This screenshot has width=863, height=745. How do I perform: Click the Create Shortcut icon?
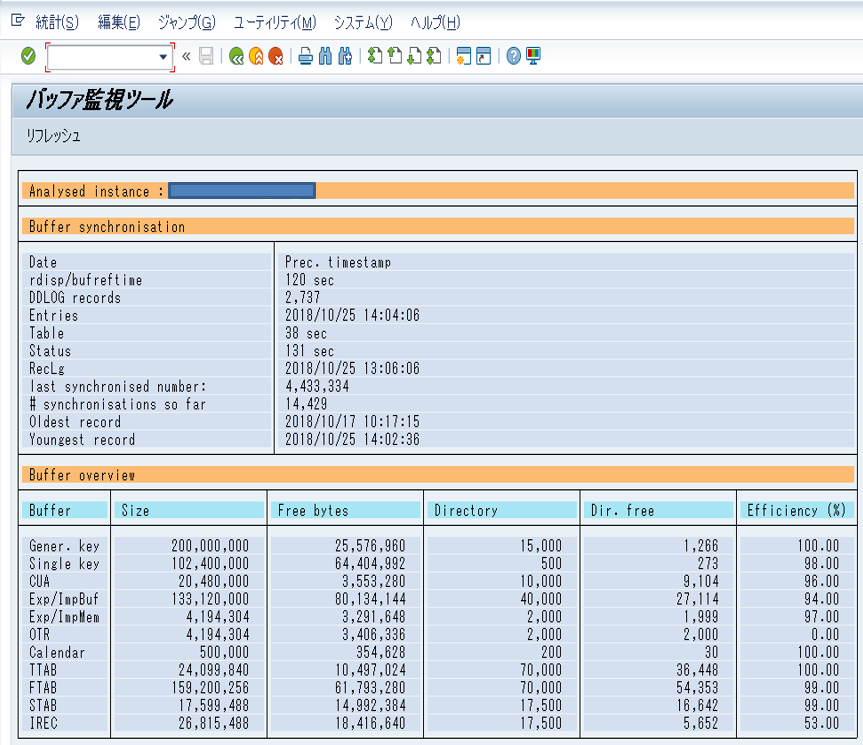pyautogui.click(x=484, y=56)
